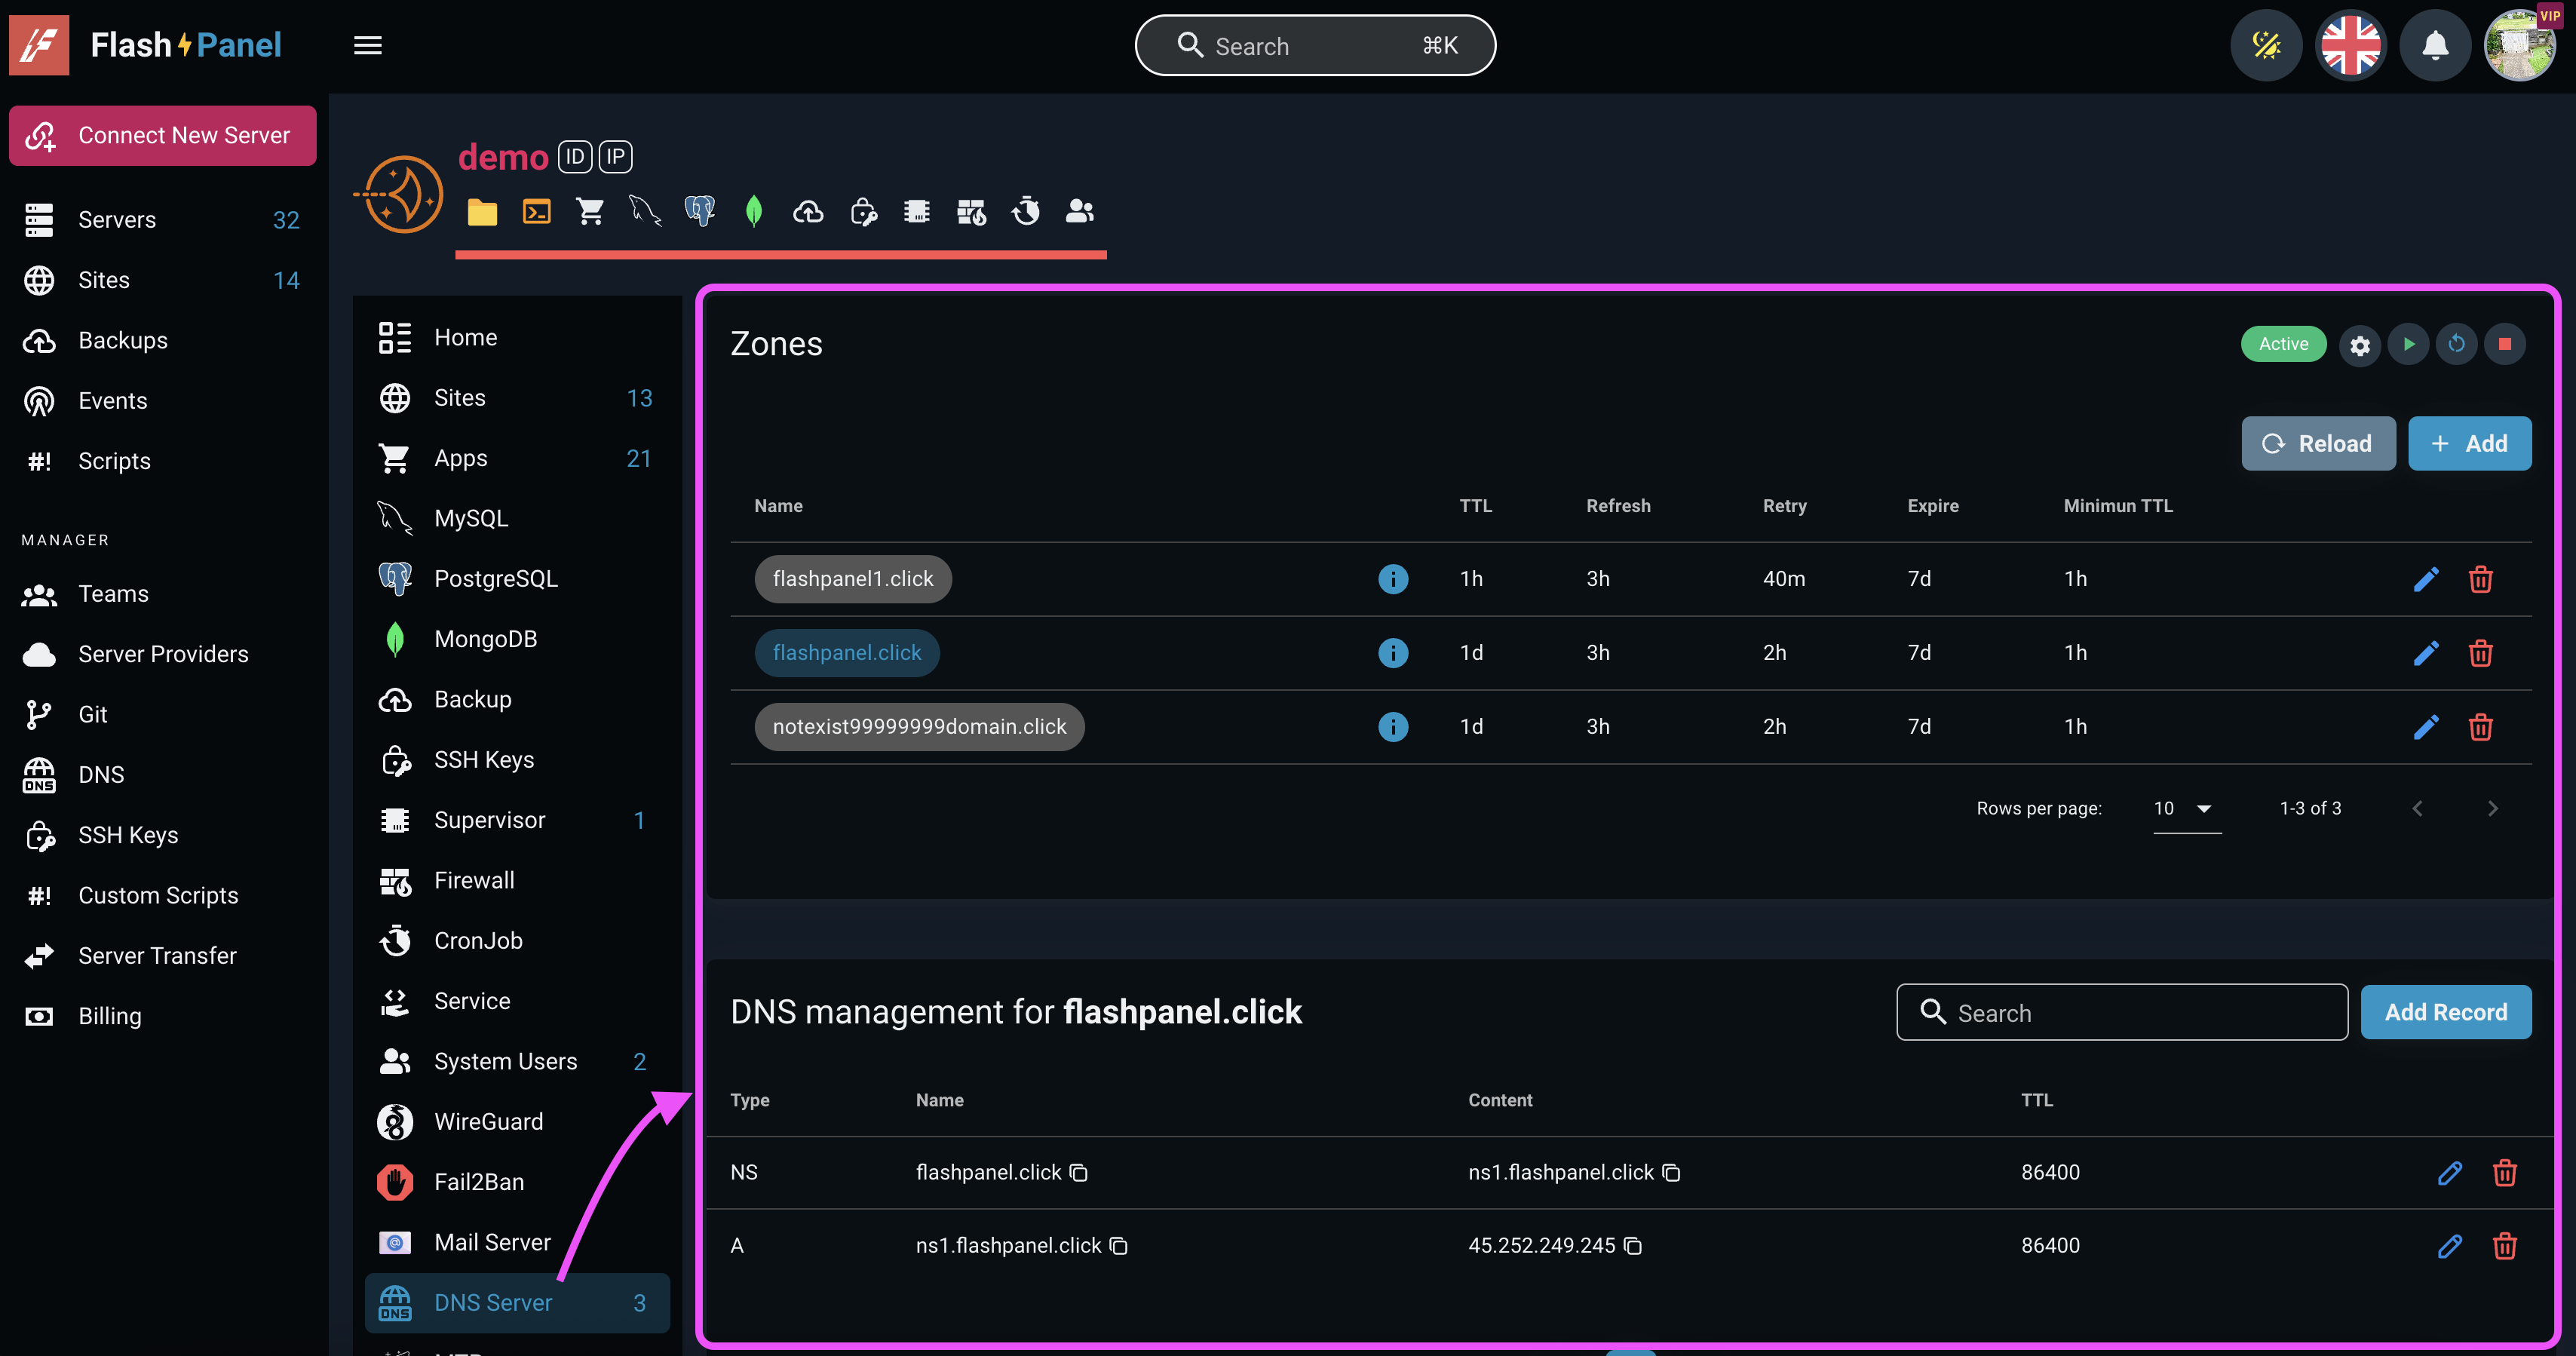Open the hamburger menu next to FlashPanel logo
2576x1356 pixels.
[x=367, y=45]
